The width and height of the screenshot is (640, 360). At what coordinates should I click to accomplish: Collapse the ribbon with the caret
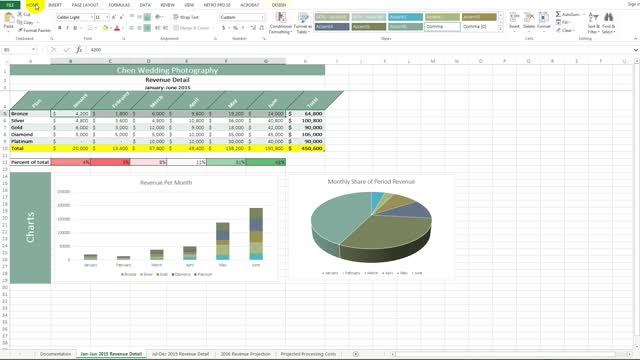click(x=636, y=38)
